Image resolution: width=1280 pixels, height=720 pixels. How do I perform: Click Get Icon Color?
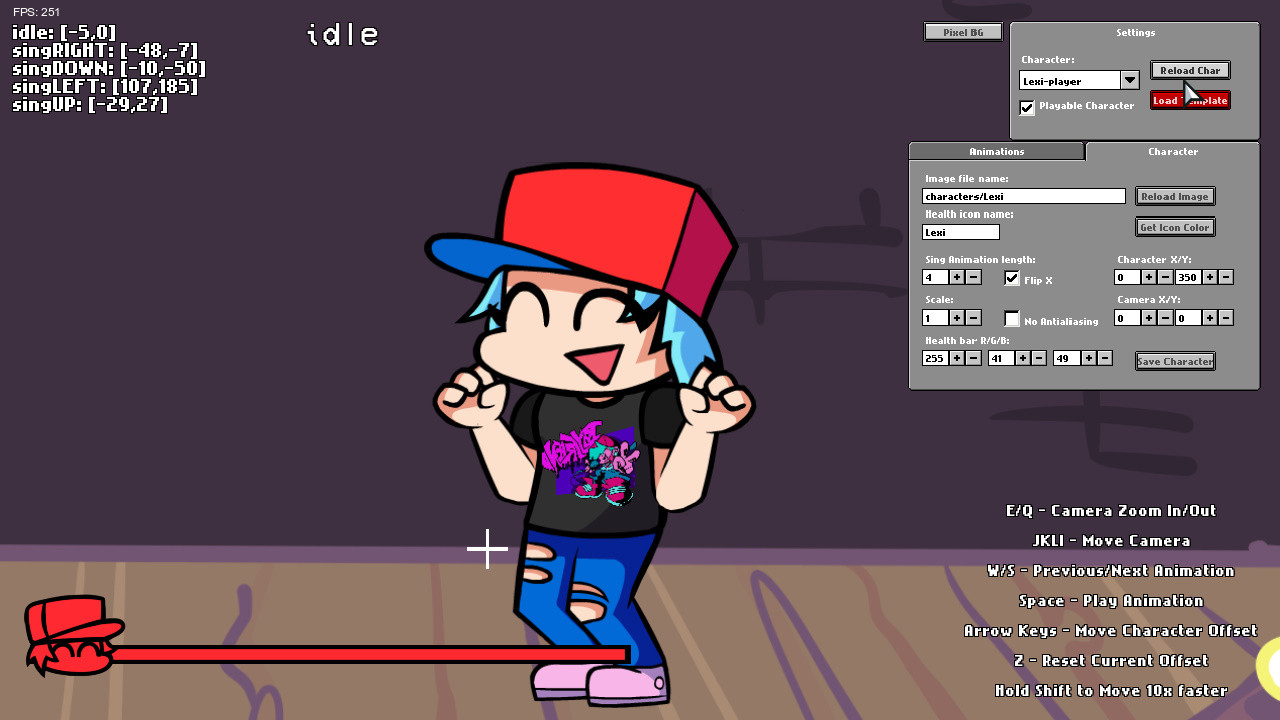click(x=1174, y=227)
